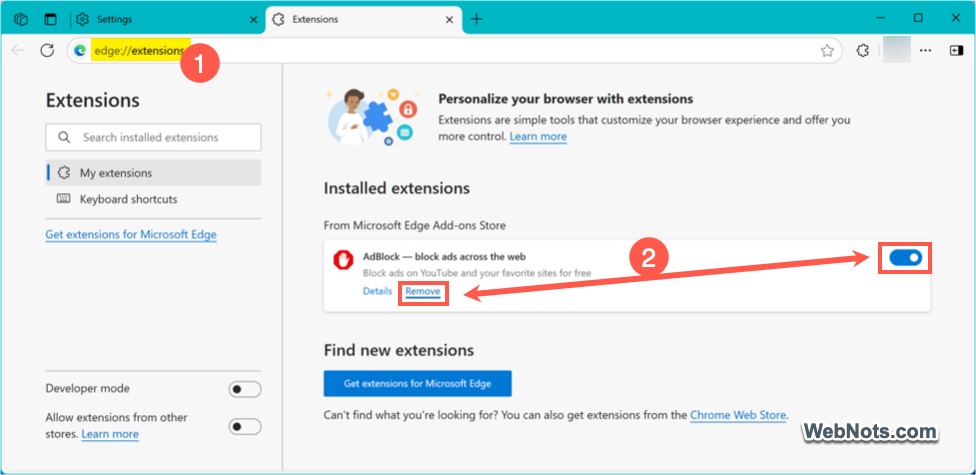Open the tab actions menu icon
Viewport: 976px width, 475px height.
(50, 19)
